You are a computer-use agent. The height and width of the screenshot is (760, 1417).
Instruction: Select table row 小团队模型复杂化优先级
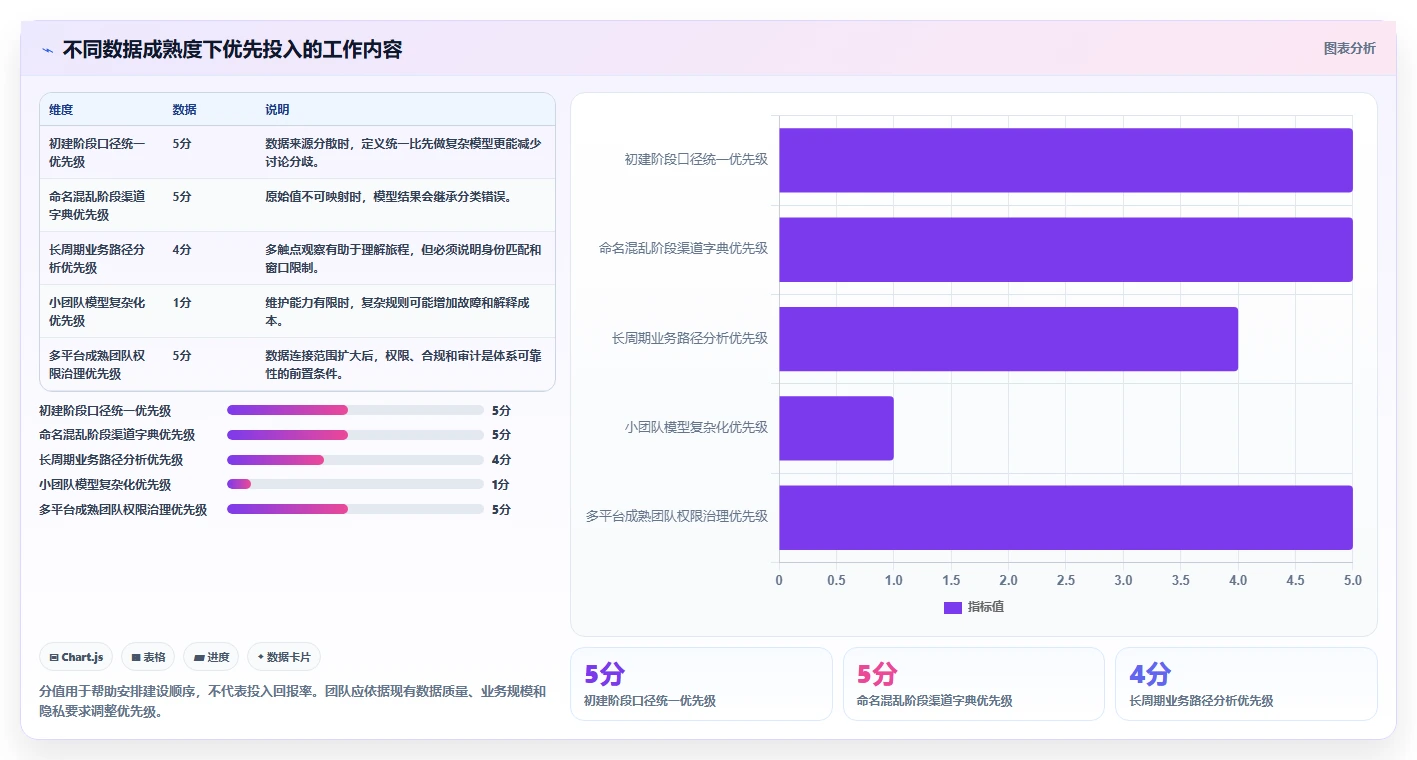pyautogui.click(x=297, y=311)
